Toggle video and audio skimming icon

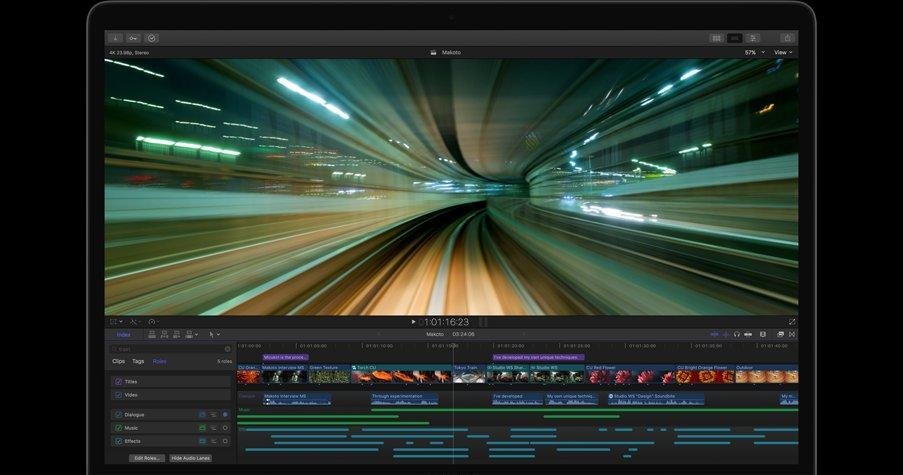pos(714,334)
